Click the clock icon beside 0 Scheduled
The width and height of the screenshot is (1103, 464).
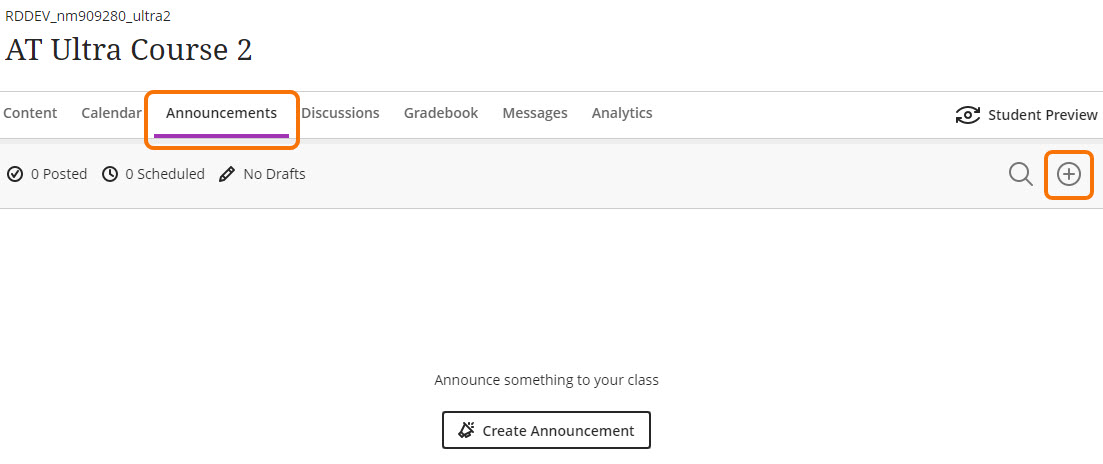coord(110,174)
